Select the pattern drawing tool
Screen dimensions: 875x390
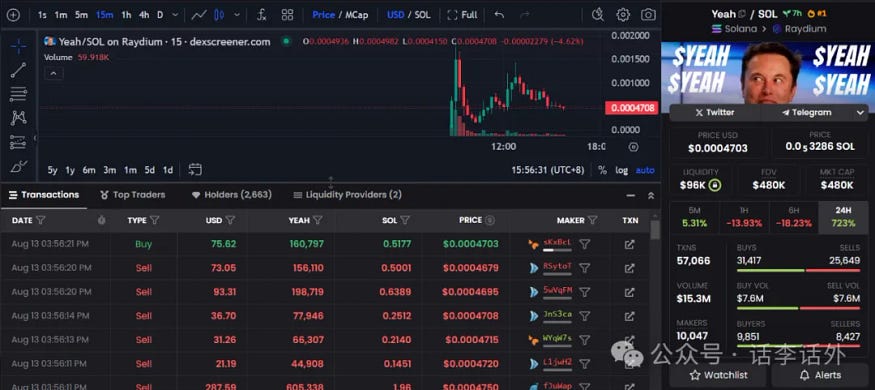coord(18,118)
